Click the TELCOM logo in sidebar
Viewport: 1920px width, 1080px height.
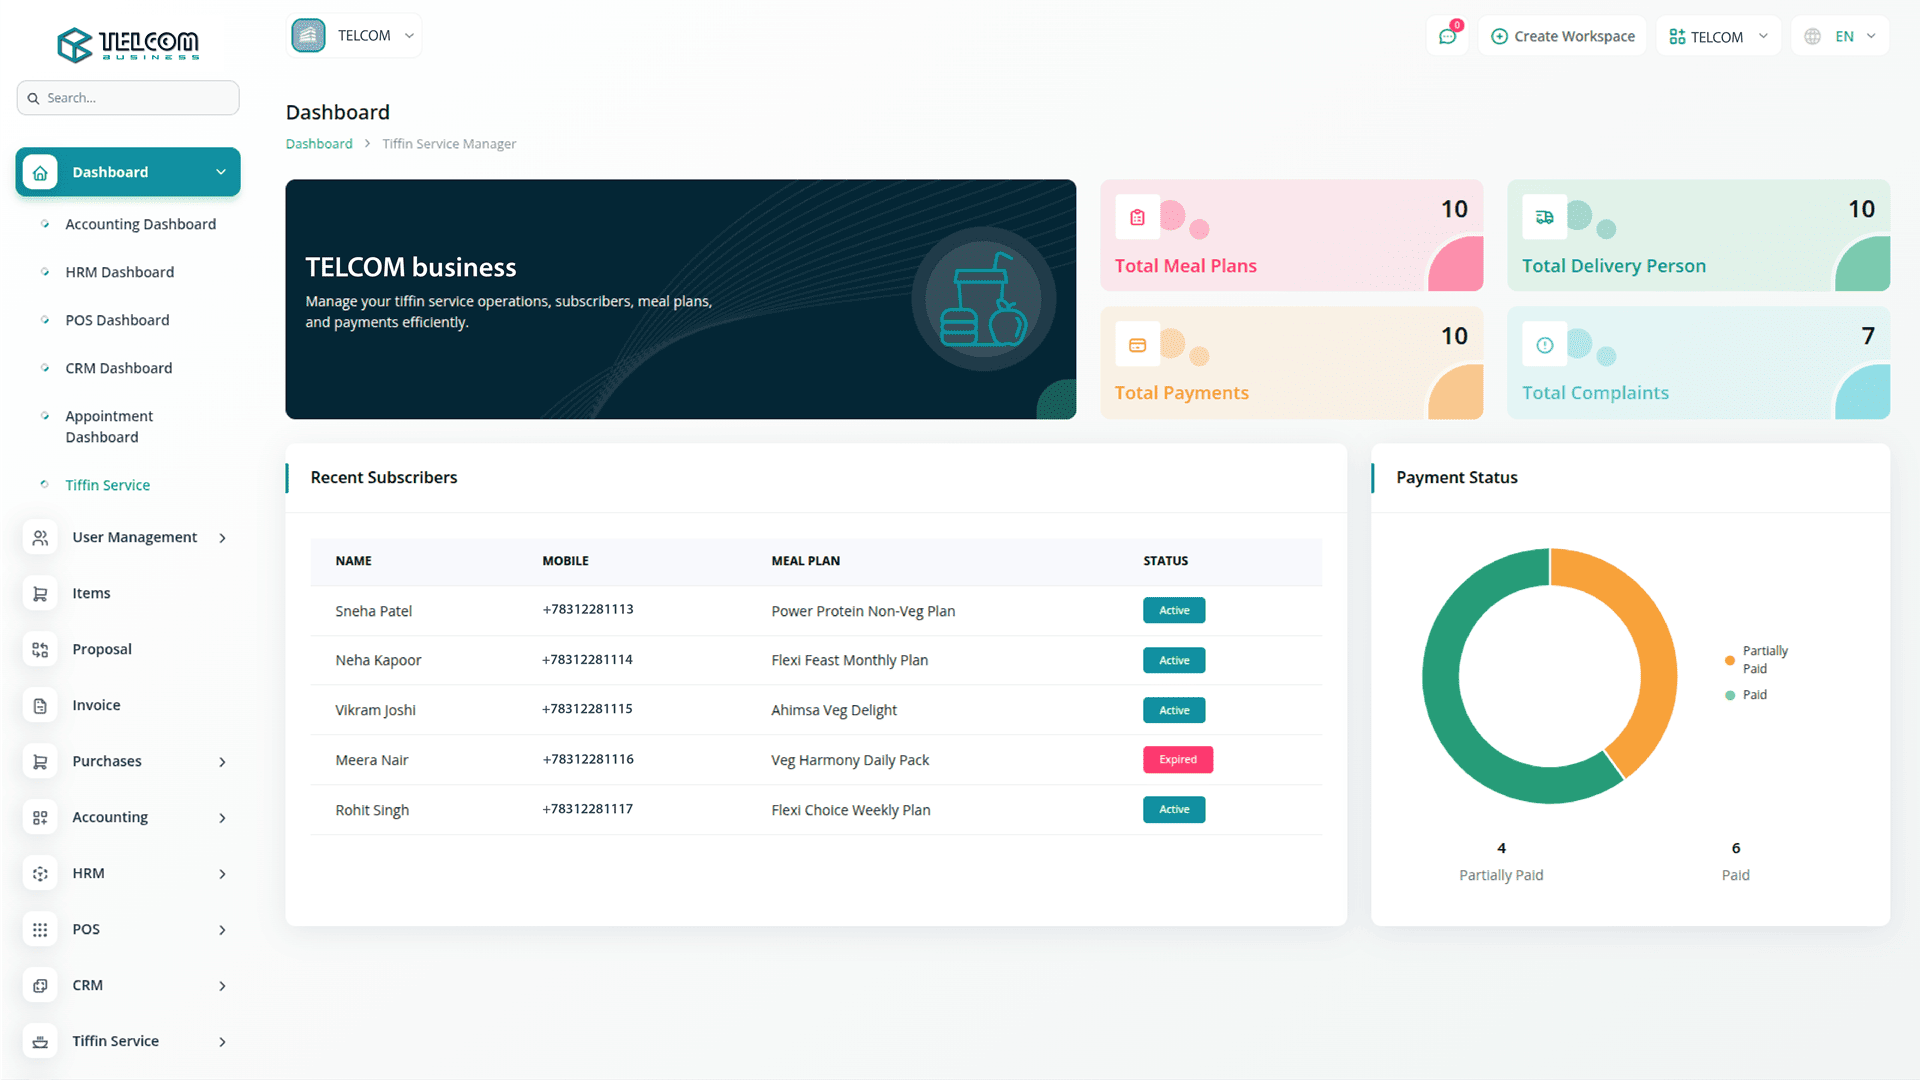[128, 44]
